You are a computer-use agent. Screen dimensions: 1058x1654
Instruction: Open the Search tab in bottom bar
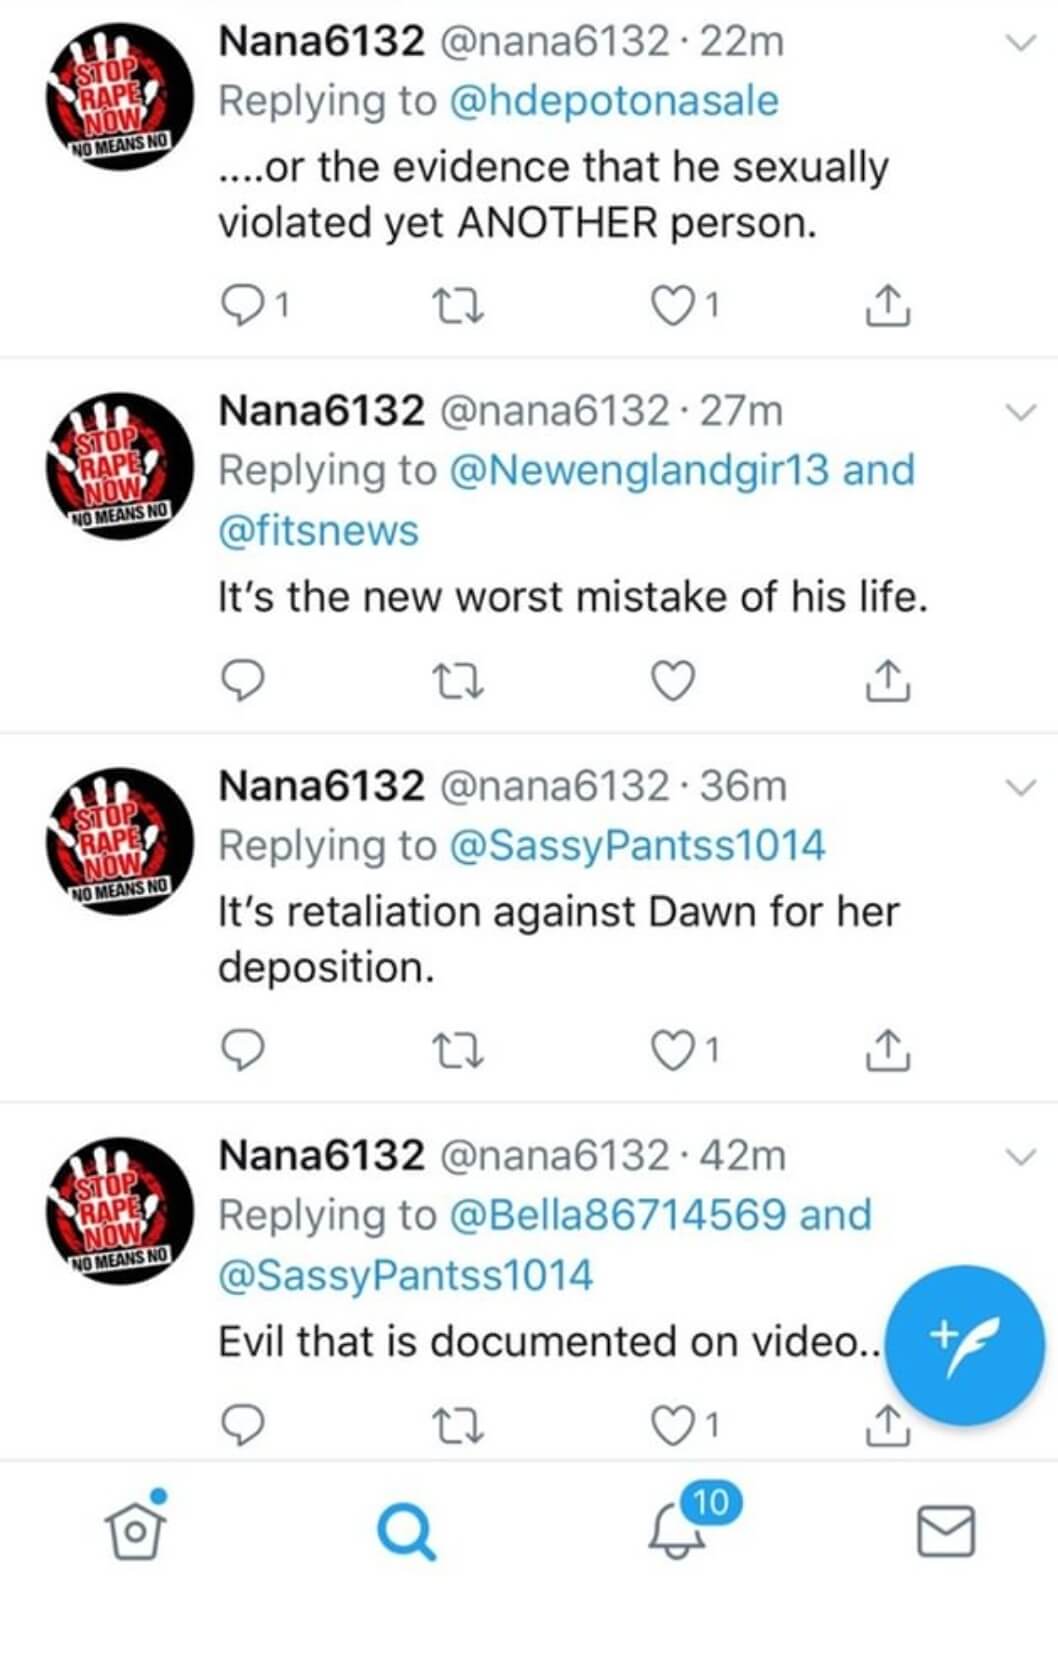click(x=406, y=1532)
